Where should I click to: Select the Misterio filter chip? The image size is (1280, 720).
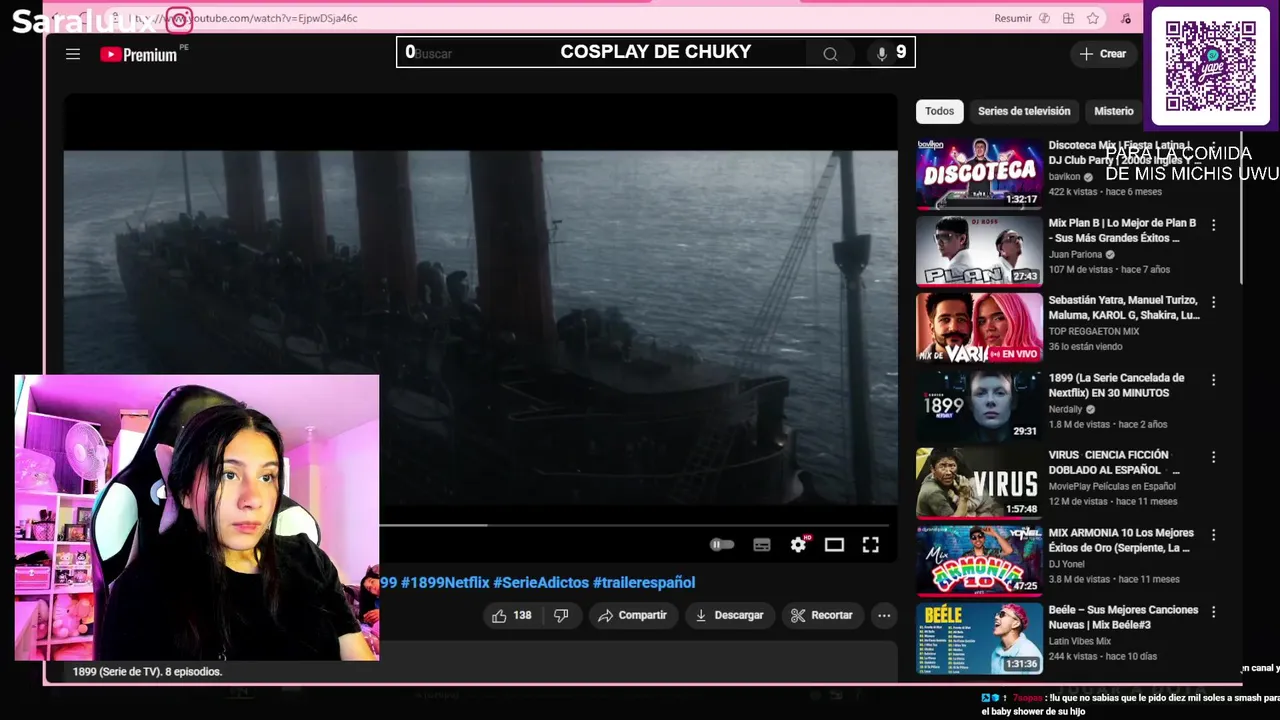pos(1113,111)
